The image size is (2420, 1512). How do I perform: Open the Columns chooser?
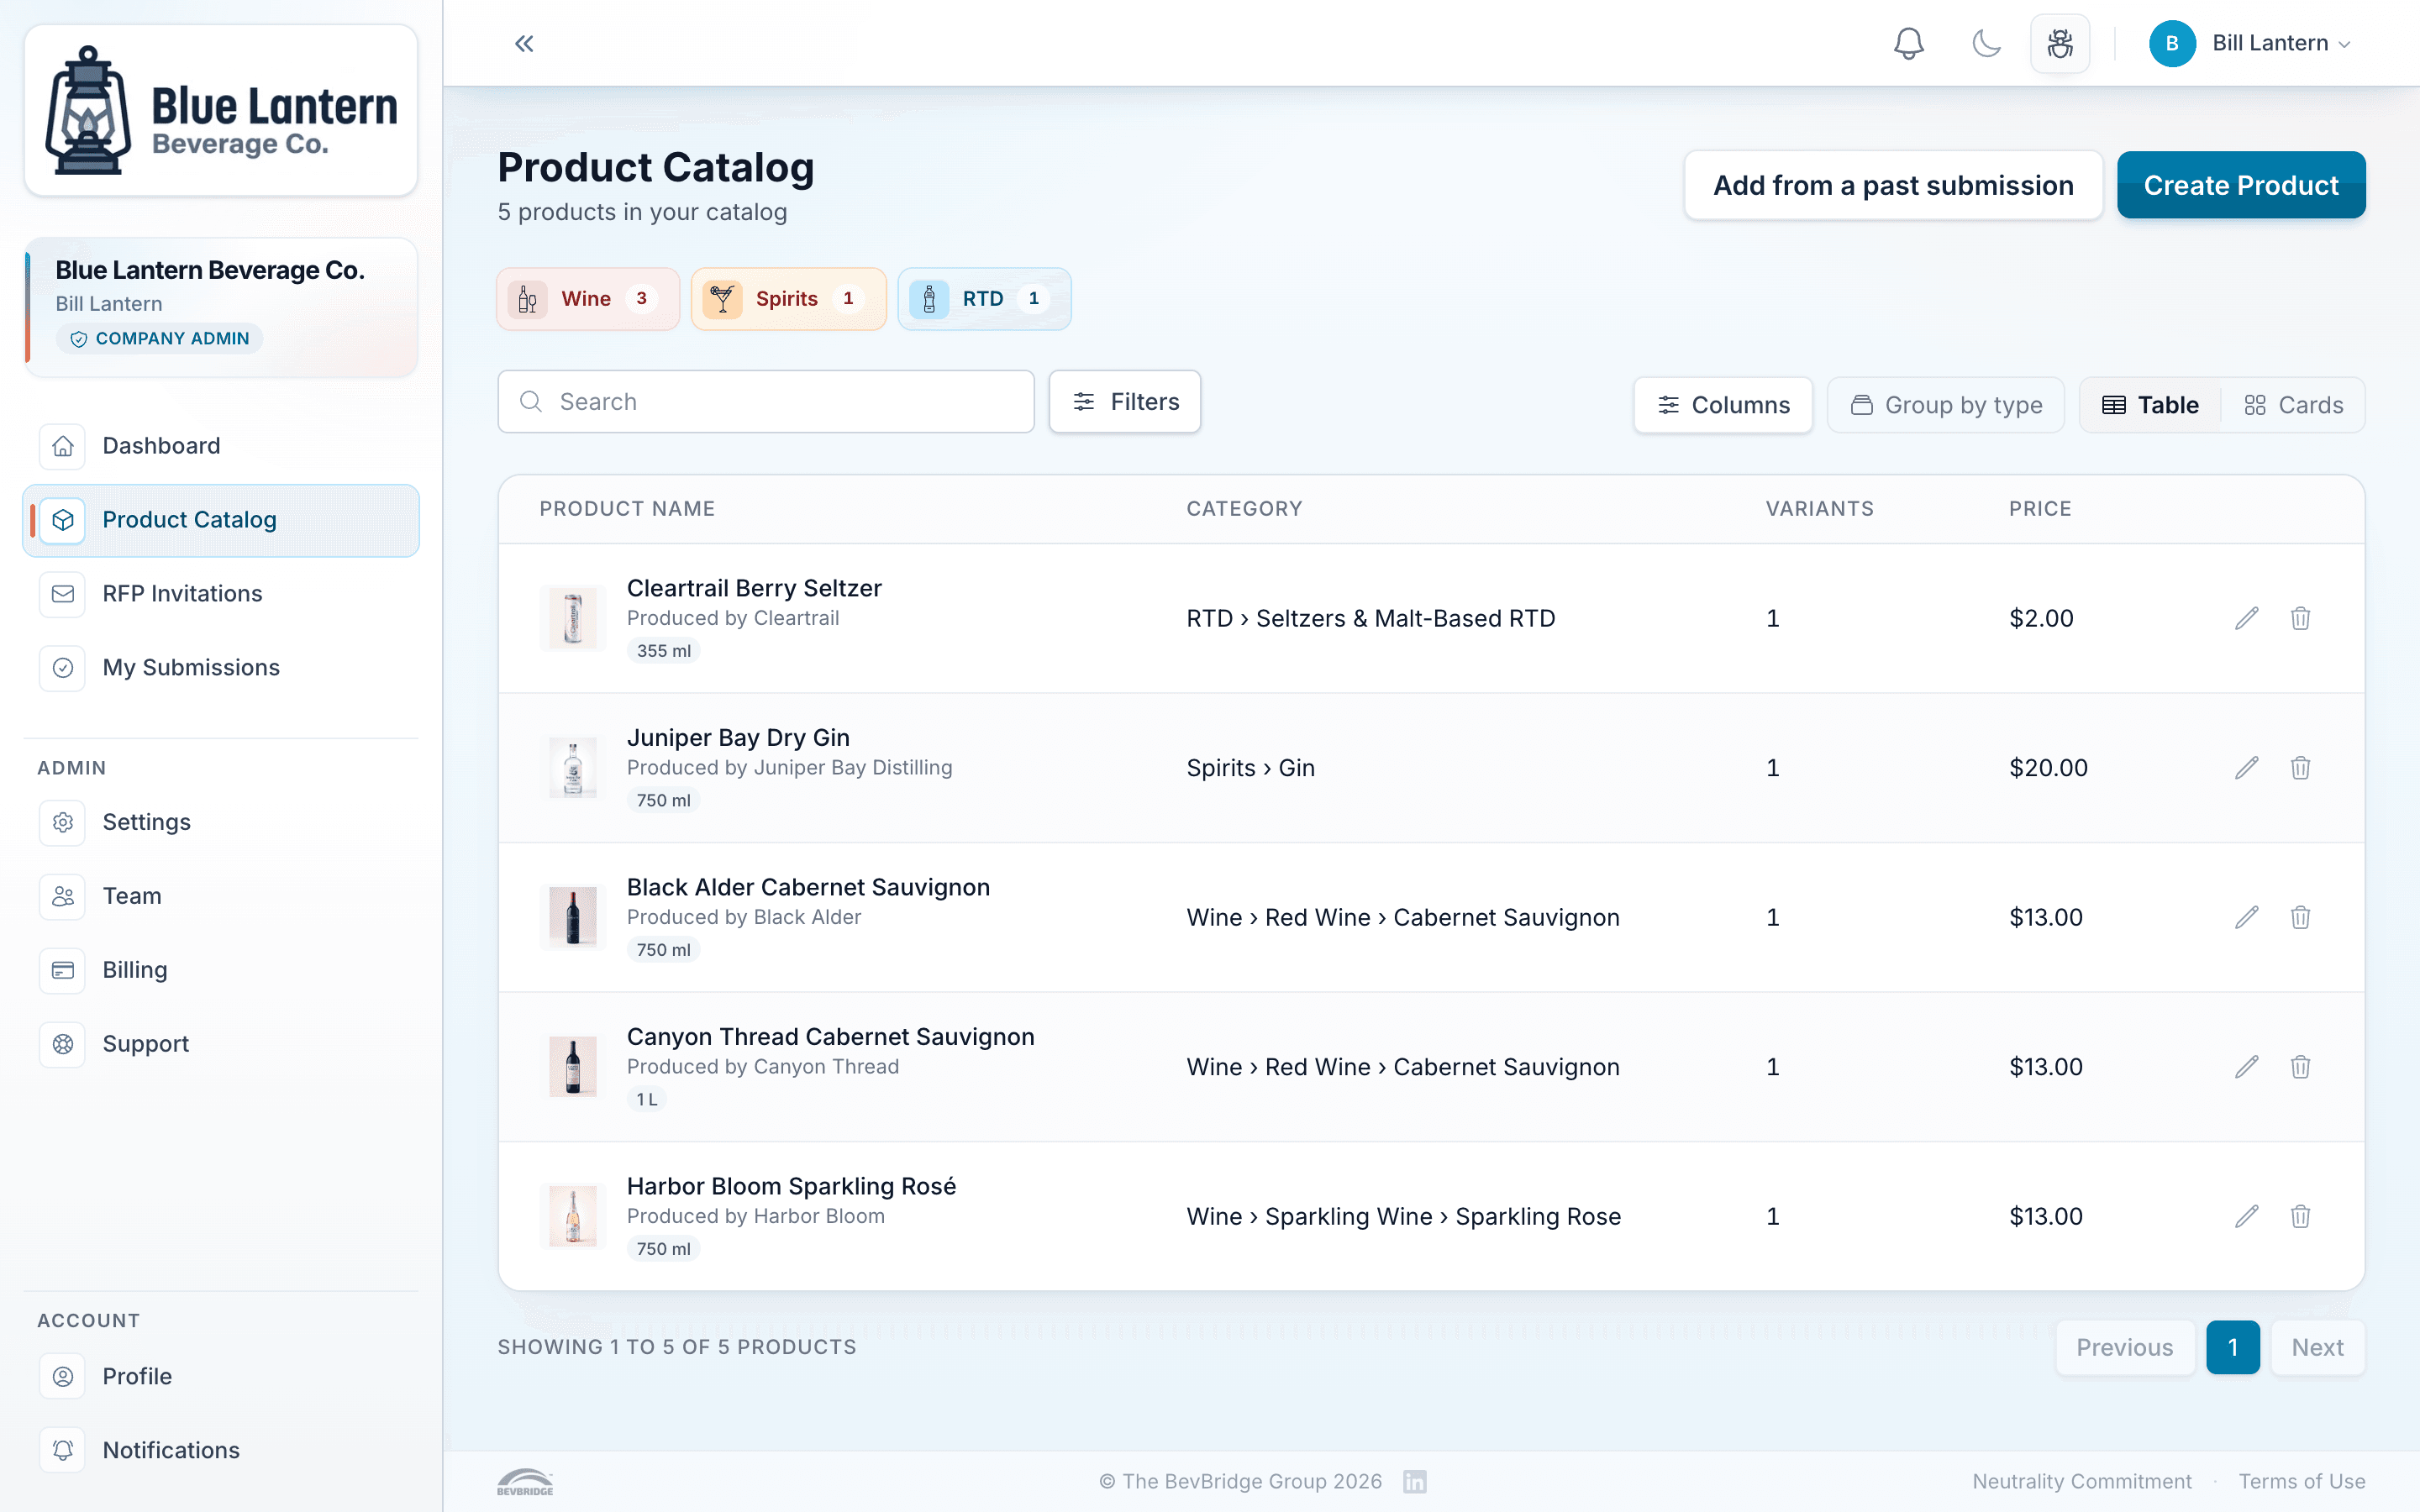click(x=1723, y=405)
